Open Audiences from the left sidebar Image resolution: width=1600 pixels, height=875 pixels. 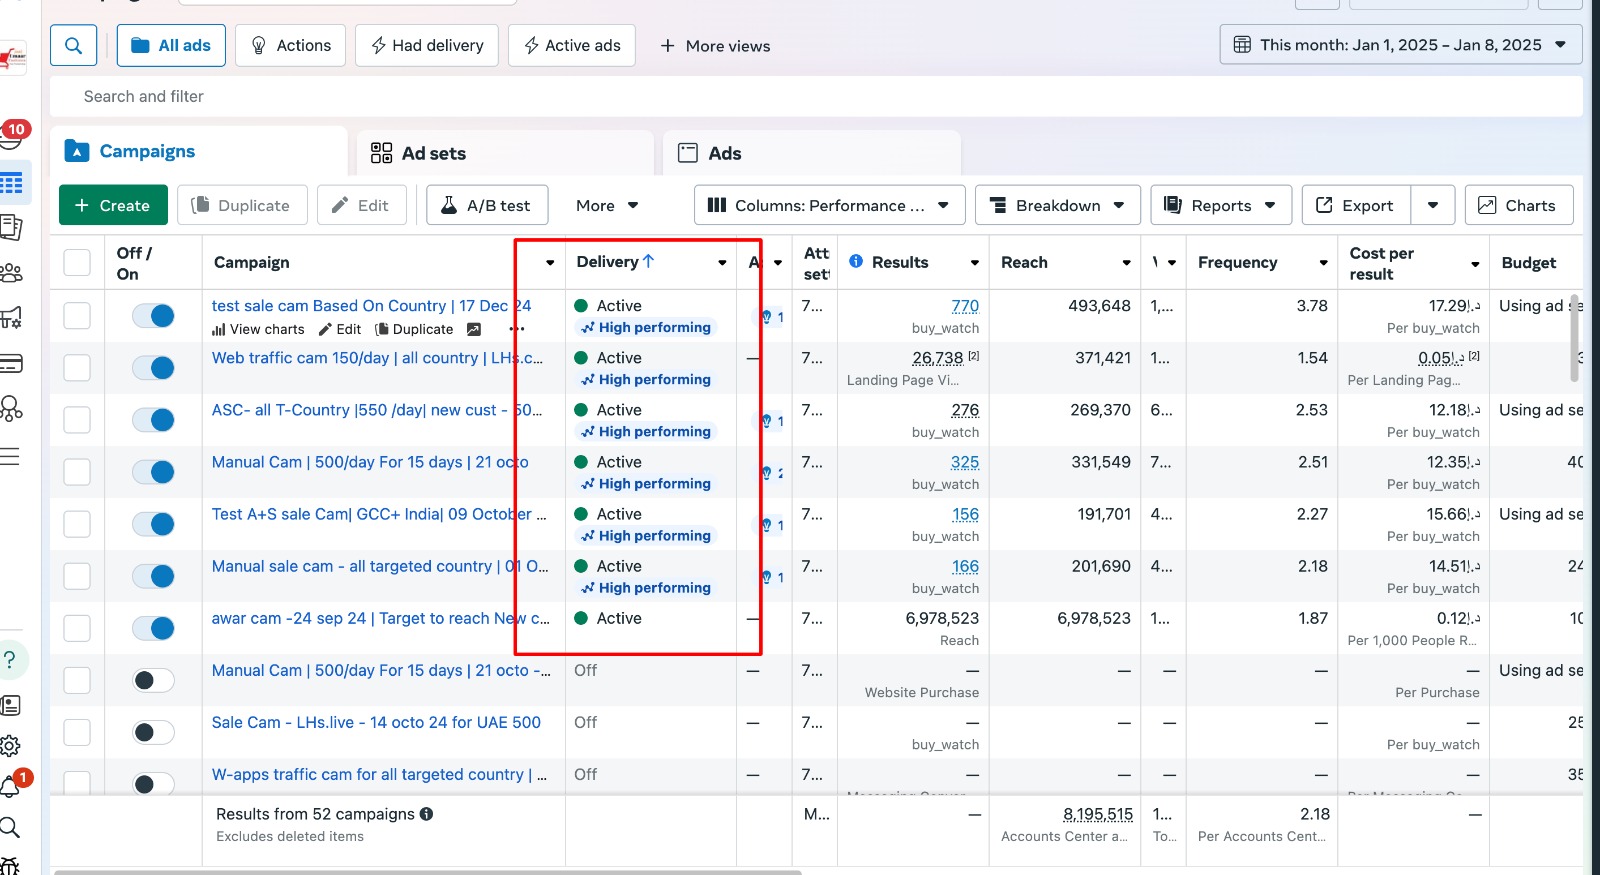[12, 273]
